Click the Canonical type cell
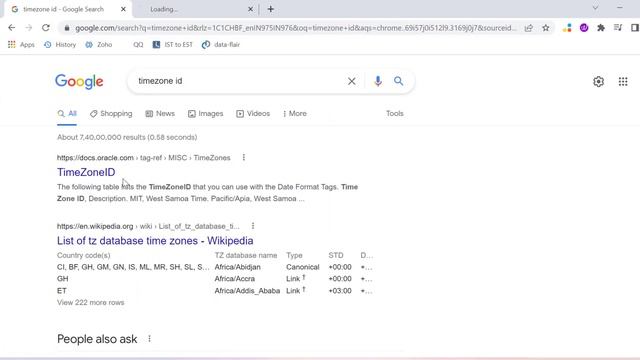 coord(302,267)
